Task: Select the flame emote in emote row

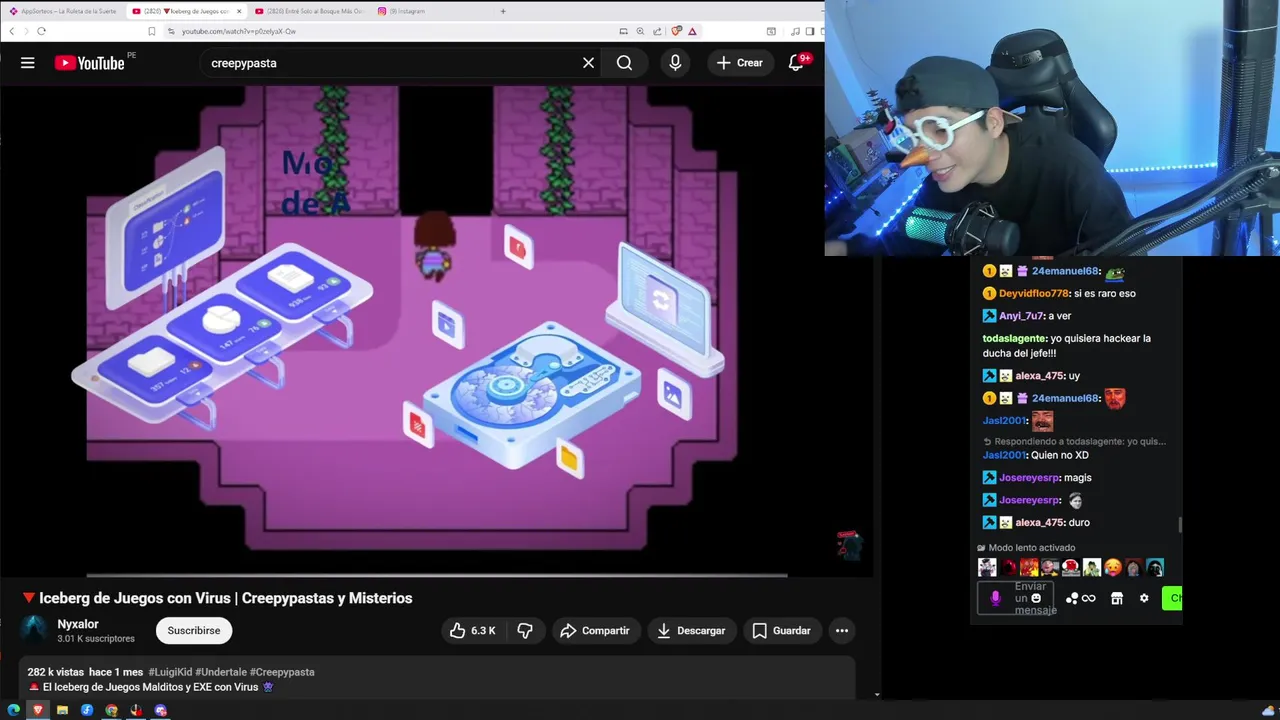Action: [x=1029, y=568]
